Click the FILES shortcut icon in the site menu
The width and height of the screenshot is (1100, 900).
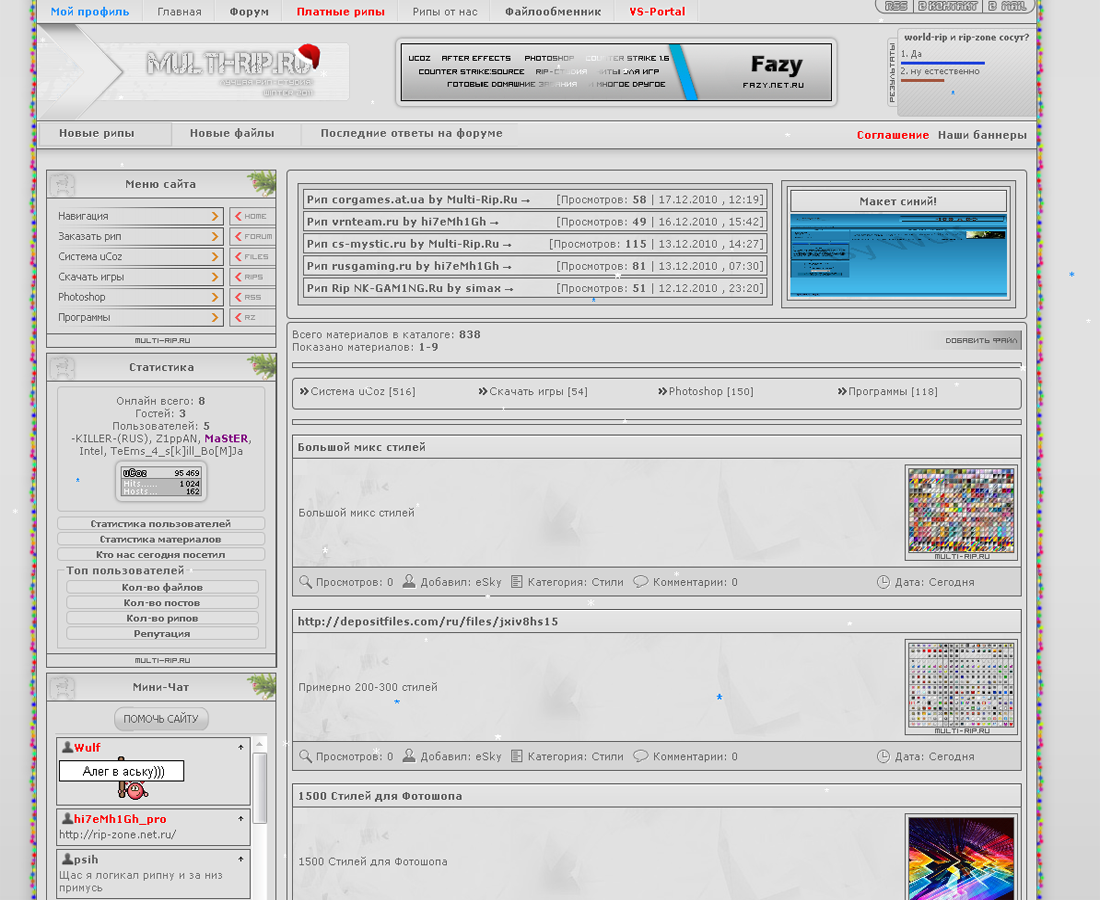tap(252, 257)
